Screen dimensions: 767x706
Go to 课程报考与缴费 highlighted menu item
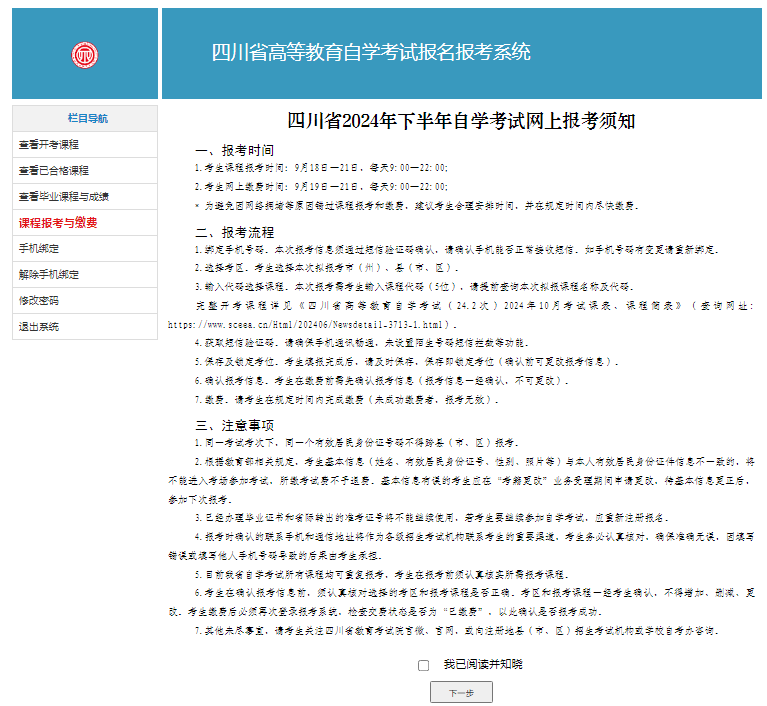(x=58, y=223)
